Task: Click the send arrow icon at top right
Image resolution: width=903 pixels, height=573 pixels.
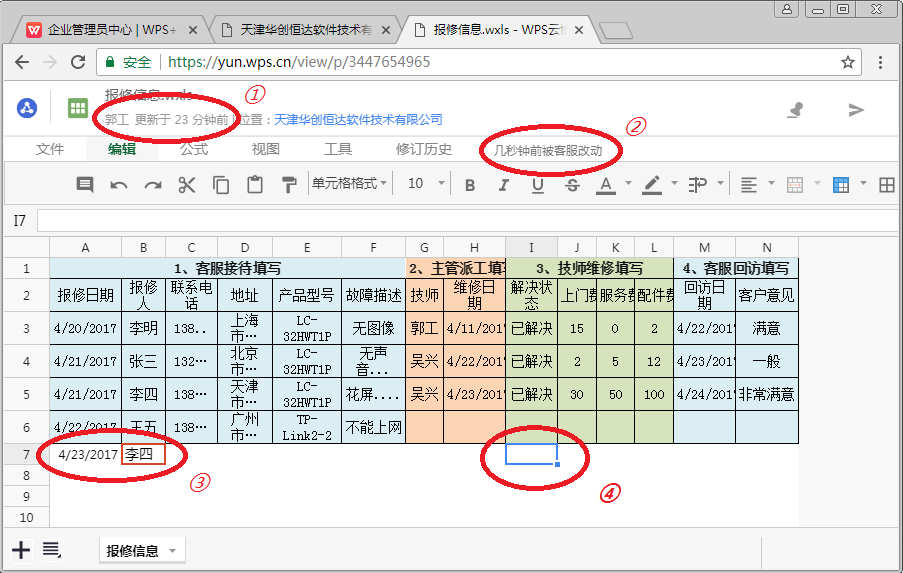Action: [856, 109]
